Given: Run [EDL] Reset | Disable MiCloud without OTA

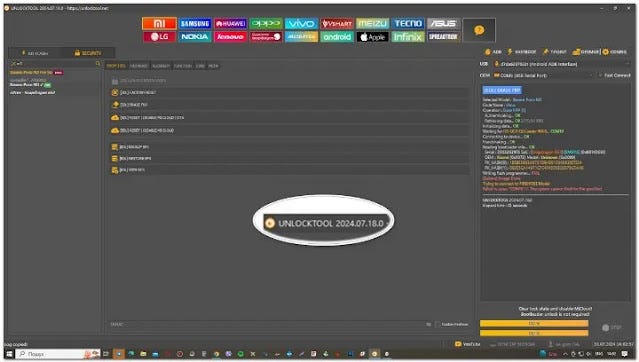Looking at the screenshot, I should pos(290,130).
